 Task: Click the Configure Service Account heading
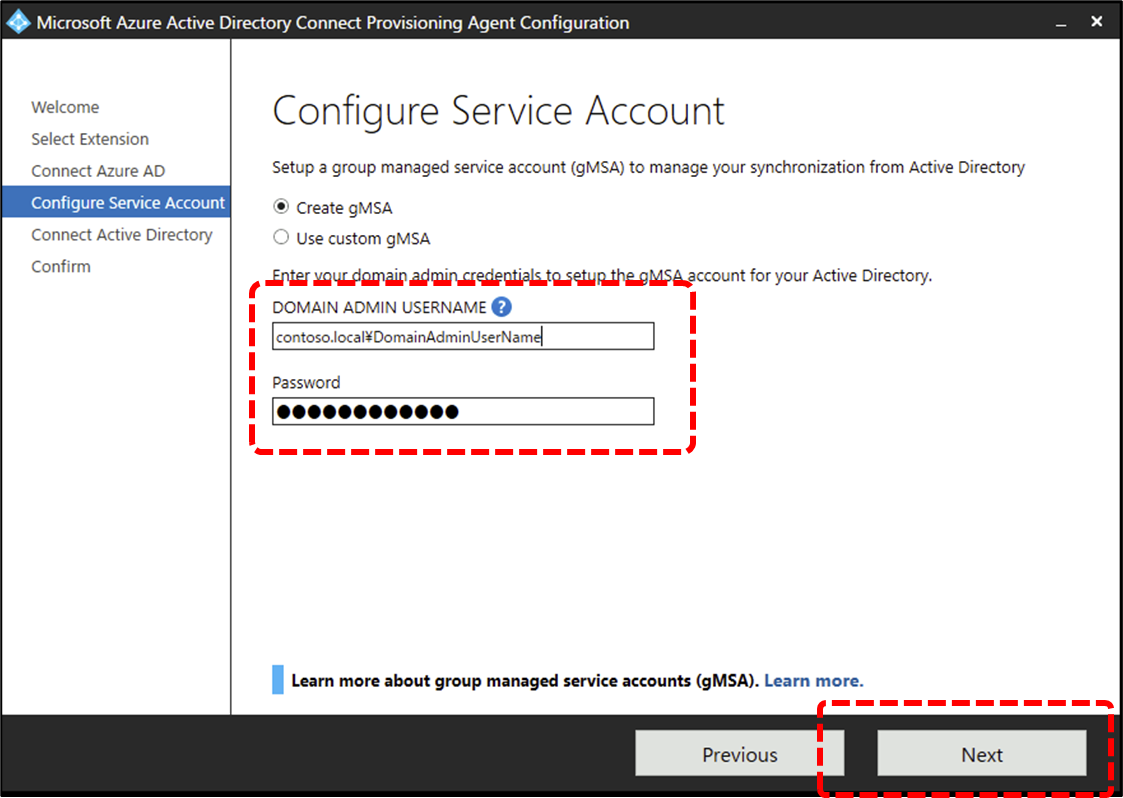coord(498,111)
